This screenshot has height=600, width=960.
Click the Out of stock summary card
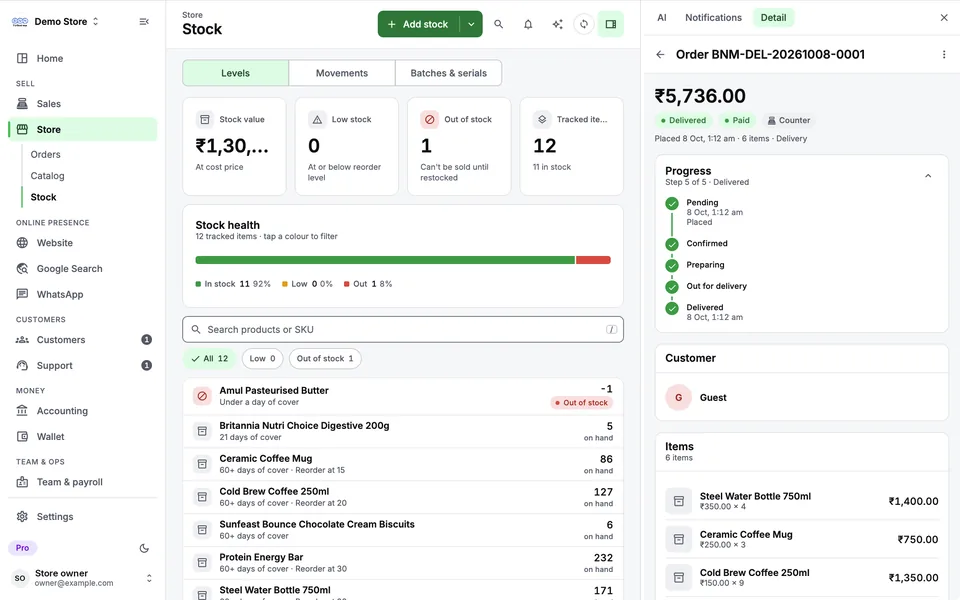coord(459,146)
